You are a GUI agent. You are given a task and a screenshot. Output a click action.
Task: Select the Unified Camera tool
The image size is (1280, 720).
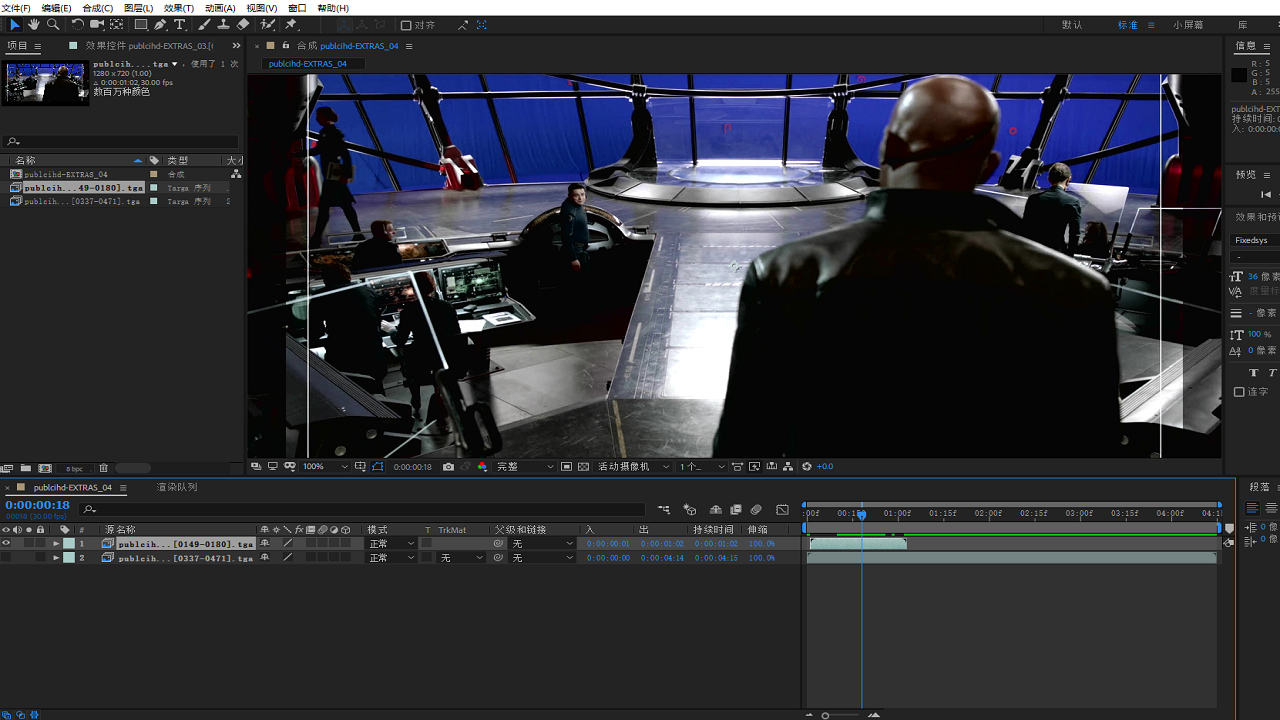97,24
